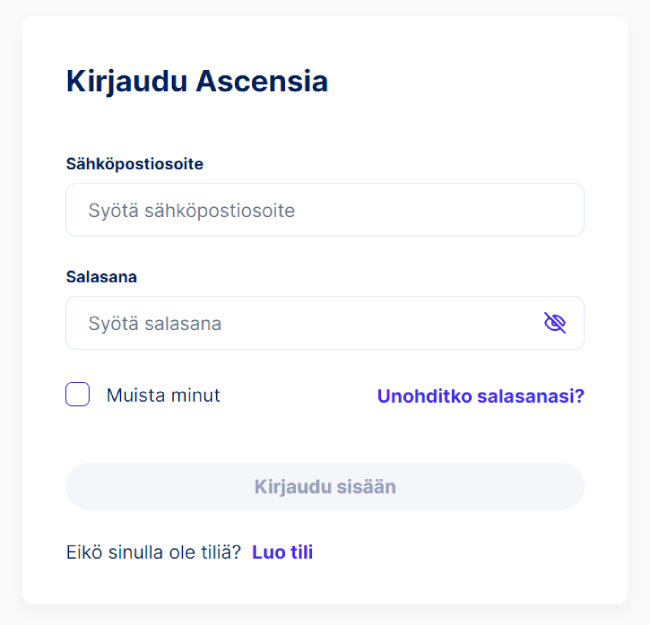Select the Syötä salasana placeholder field
650x625 pixels.
[x=300, y=323]
